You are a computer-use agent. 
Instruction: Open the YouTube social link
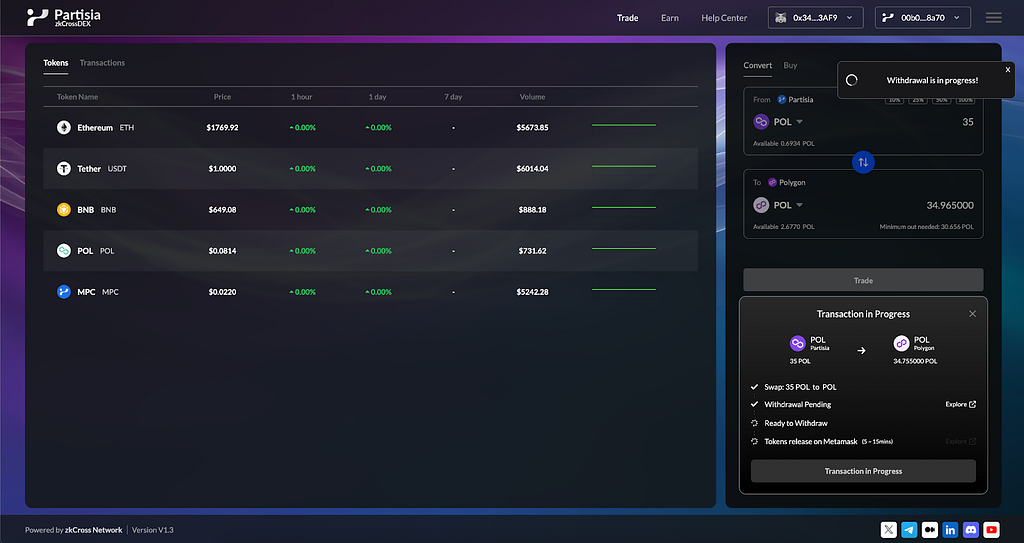pyautogui.click(x=991, y=530)
